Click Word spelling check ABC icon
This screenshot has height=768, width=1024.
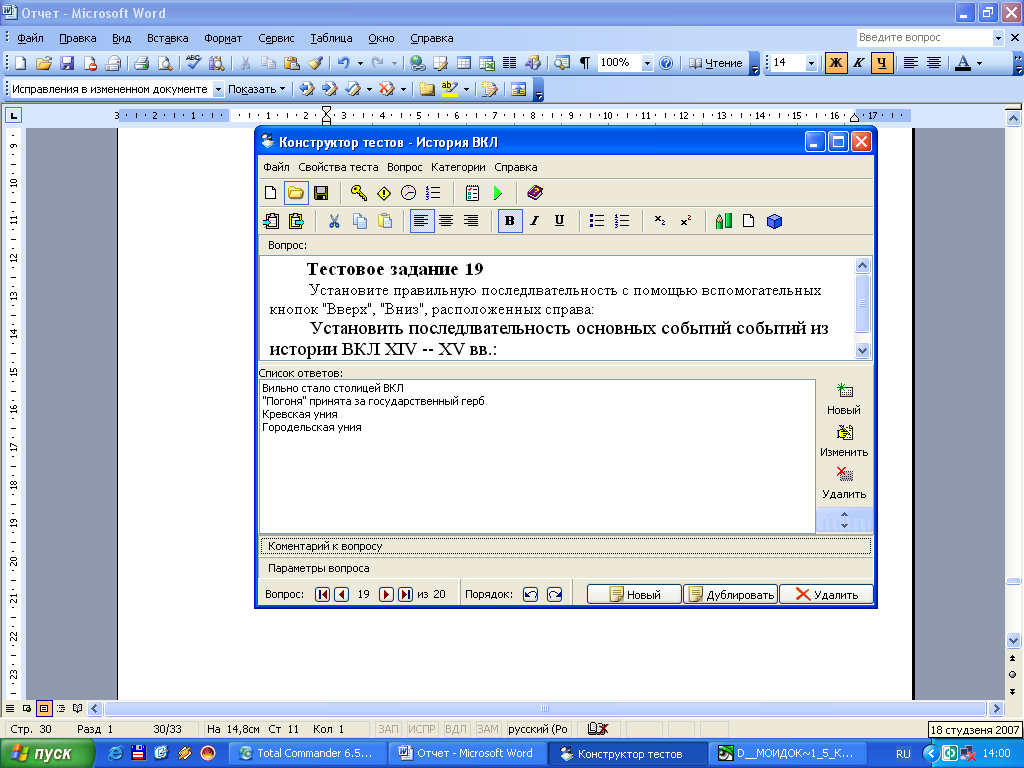click(193, 62)
